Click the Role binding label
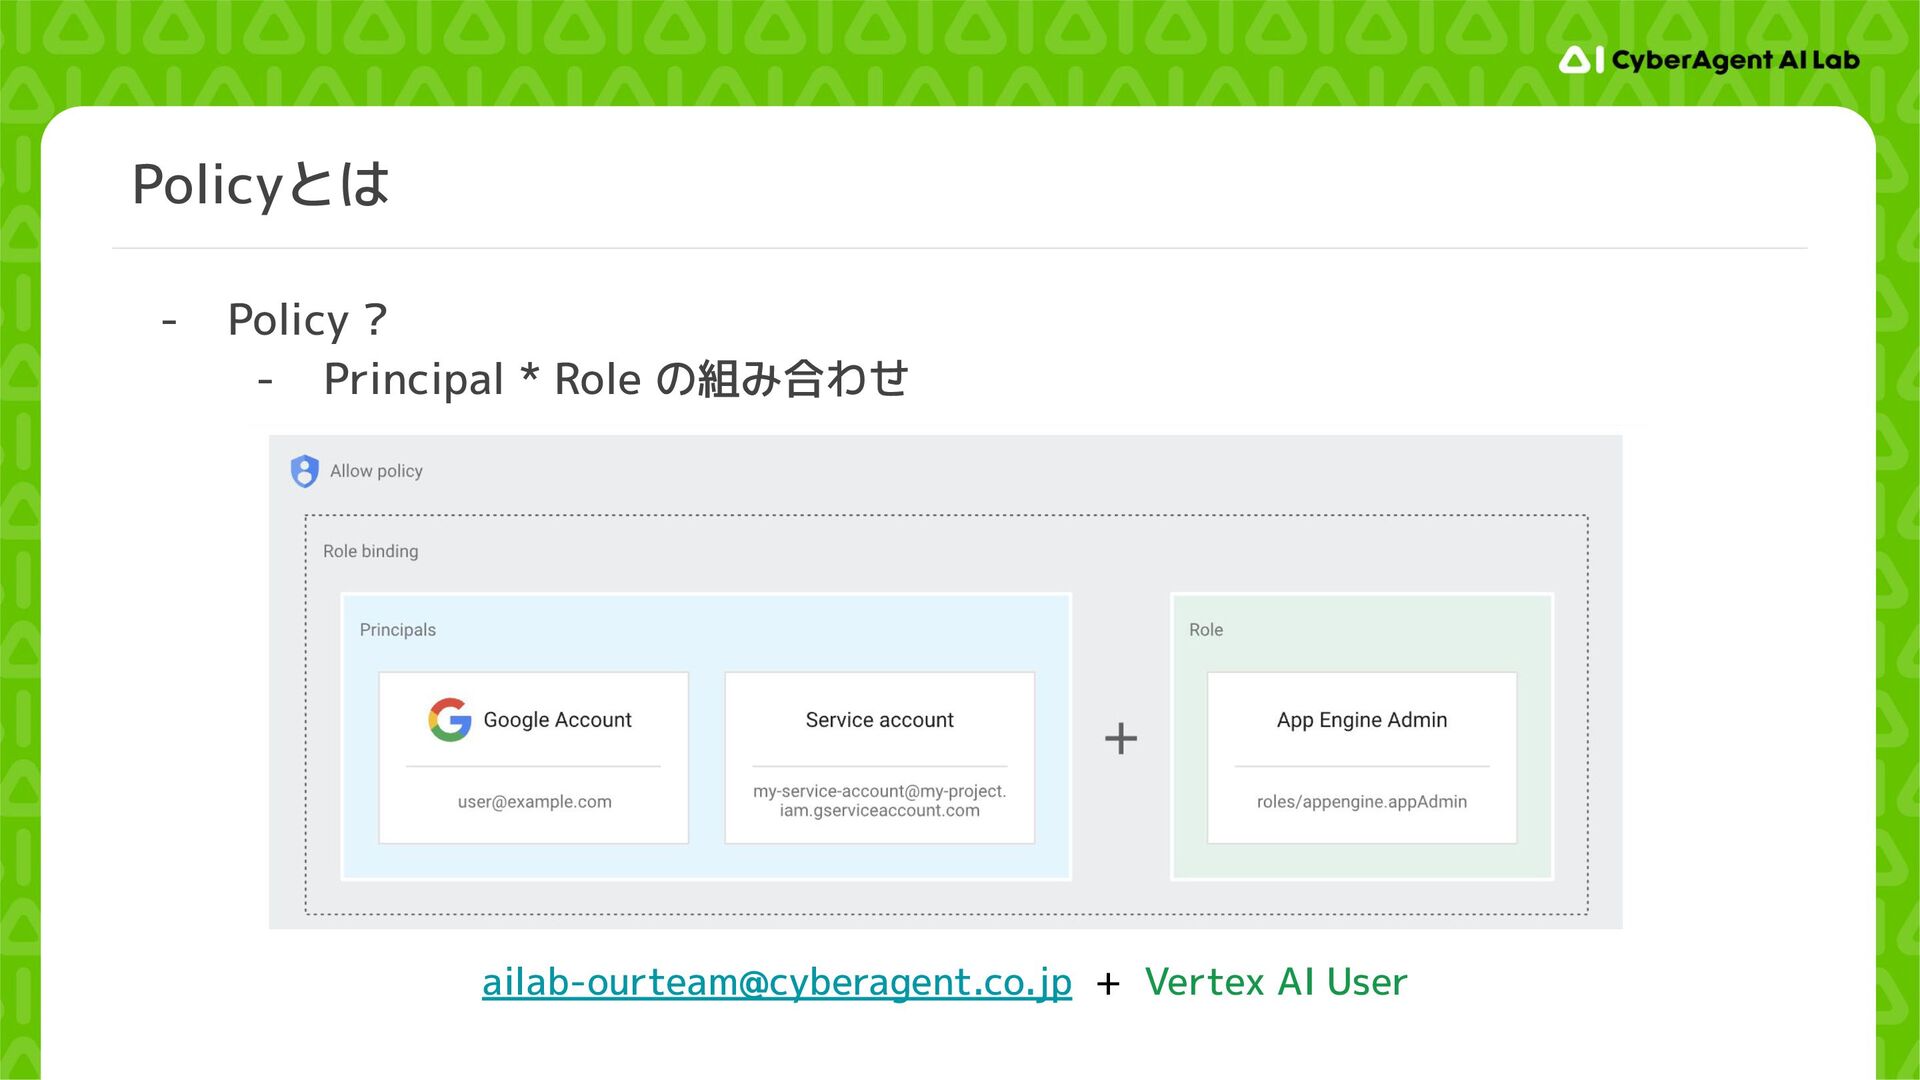The width and height of the screenshot is (1920, 1080). 370,551
